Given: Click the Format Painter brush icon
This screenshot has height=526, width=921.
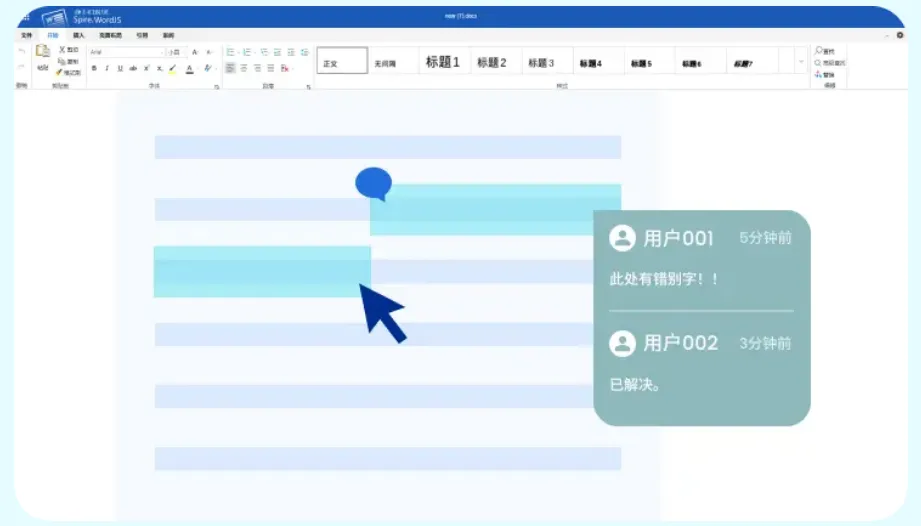Looking at the screenshot, I should [59, 72].
